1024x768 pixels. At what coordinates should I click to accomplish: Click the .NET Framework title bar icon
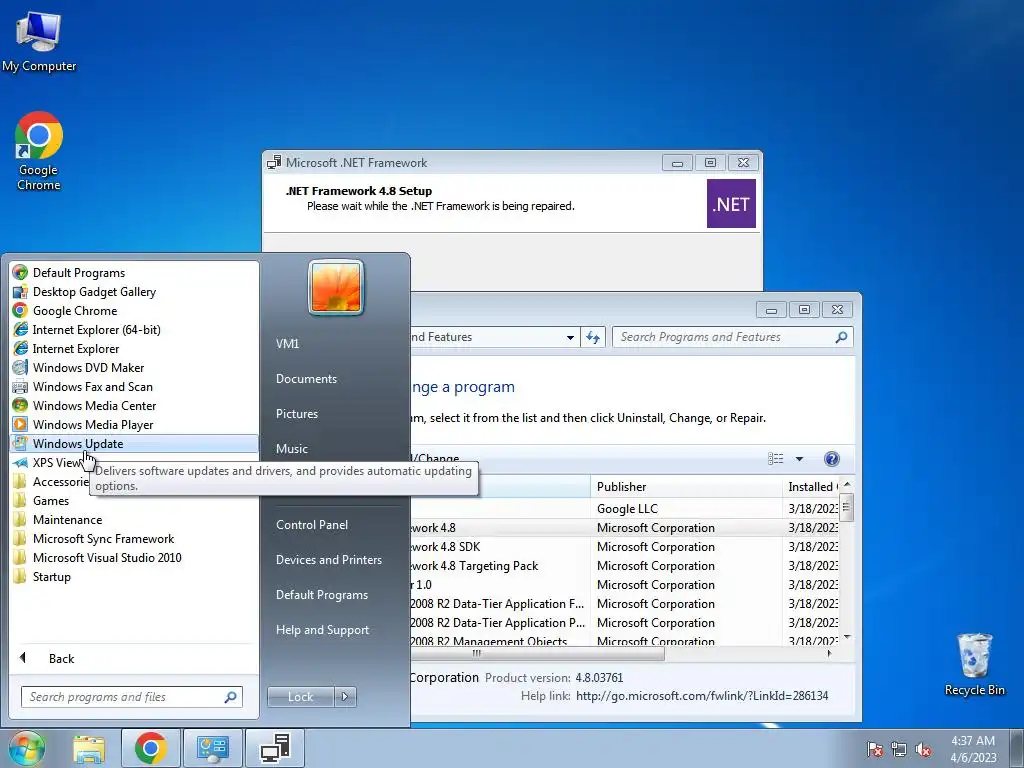point(274,163)
